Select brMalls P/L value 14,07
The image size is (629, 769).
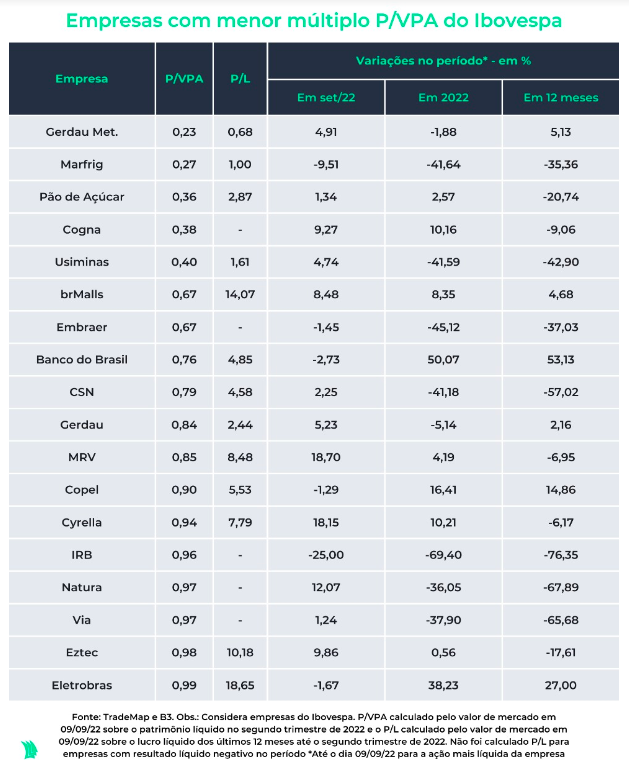[240, 294]
